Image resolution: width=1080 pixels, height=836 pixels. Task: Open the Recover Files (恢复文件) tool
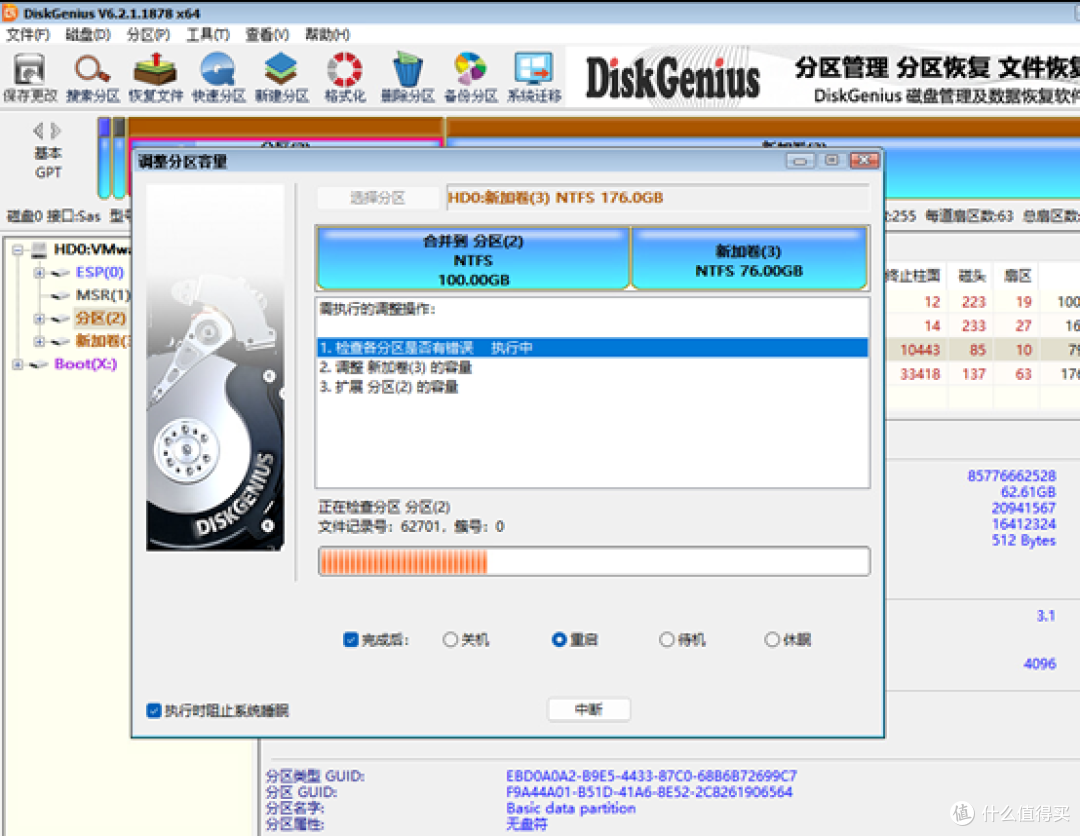point(156,77)
